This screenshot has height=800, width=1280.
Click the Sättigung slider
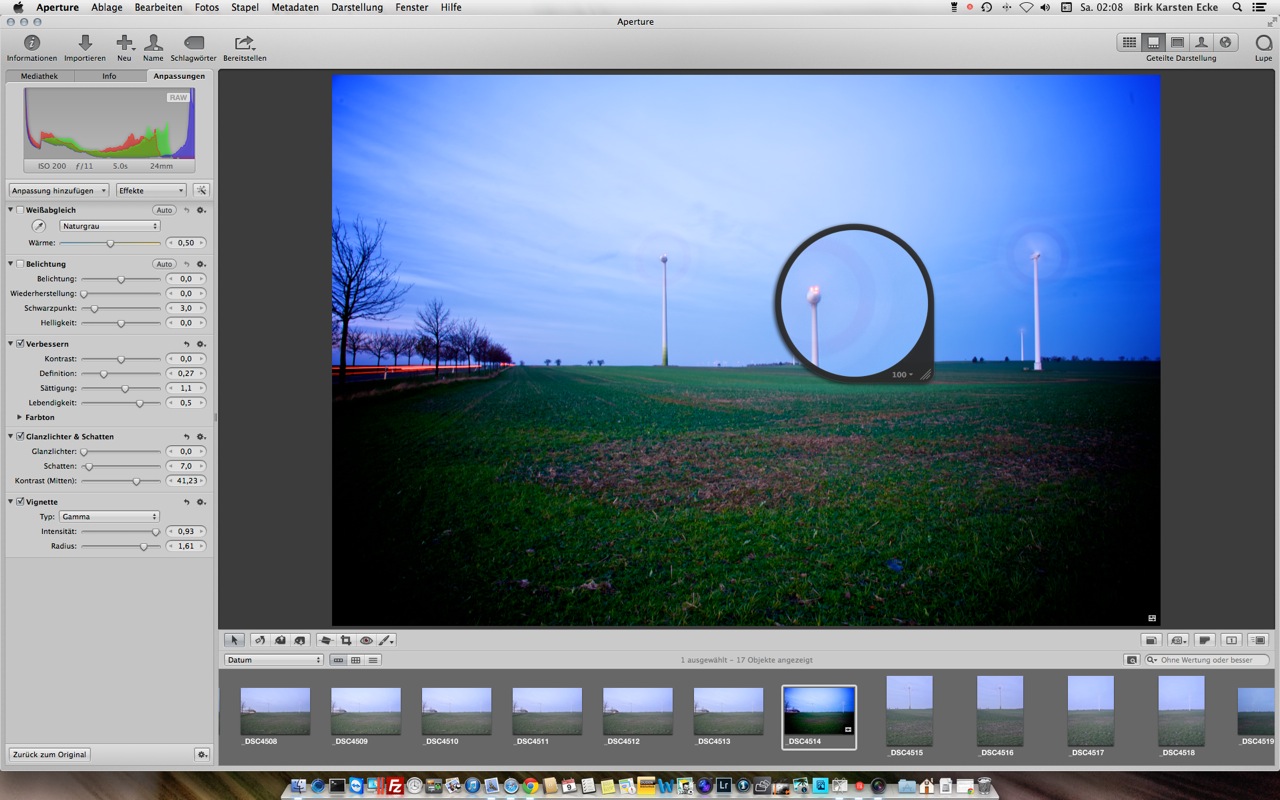[x=121, y=388]
